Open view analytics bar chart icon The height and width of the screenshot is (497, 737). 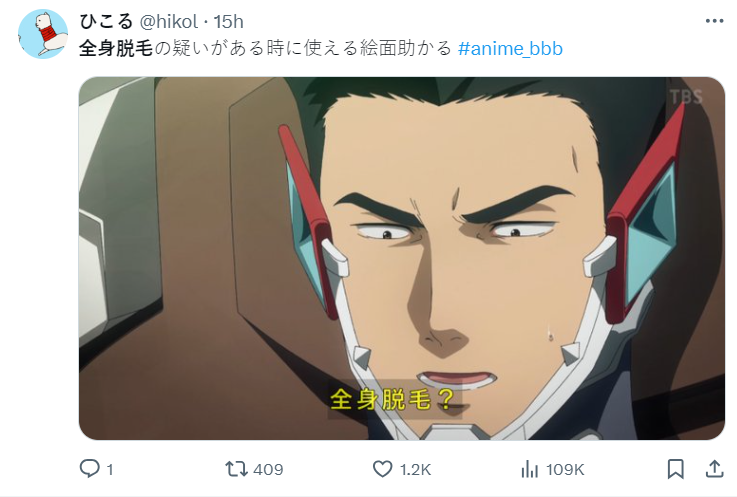(529, 469)
